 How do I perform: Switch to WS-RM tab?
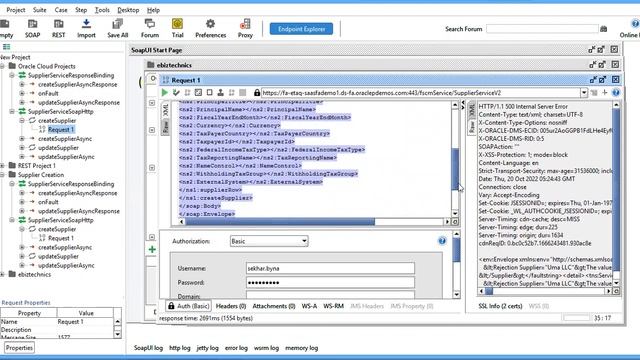pos(333,306)
